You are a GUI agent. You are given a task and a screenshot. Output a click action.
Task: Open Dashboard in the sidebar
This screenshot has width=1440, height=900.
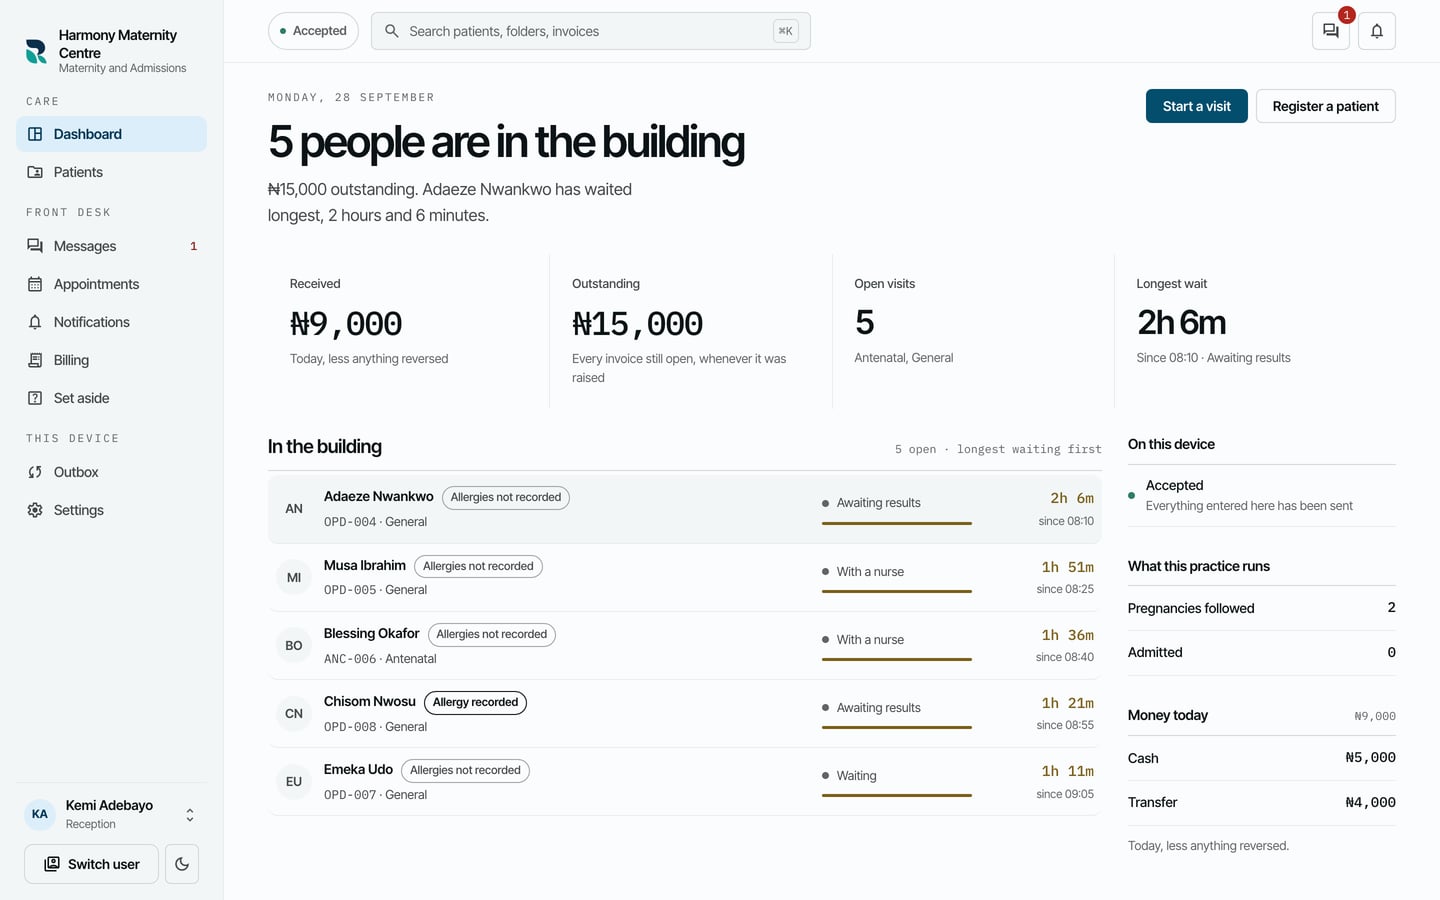coord(111,134)
